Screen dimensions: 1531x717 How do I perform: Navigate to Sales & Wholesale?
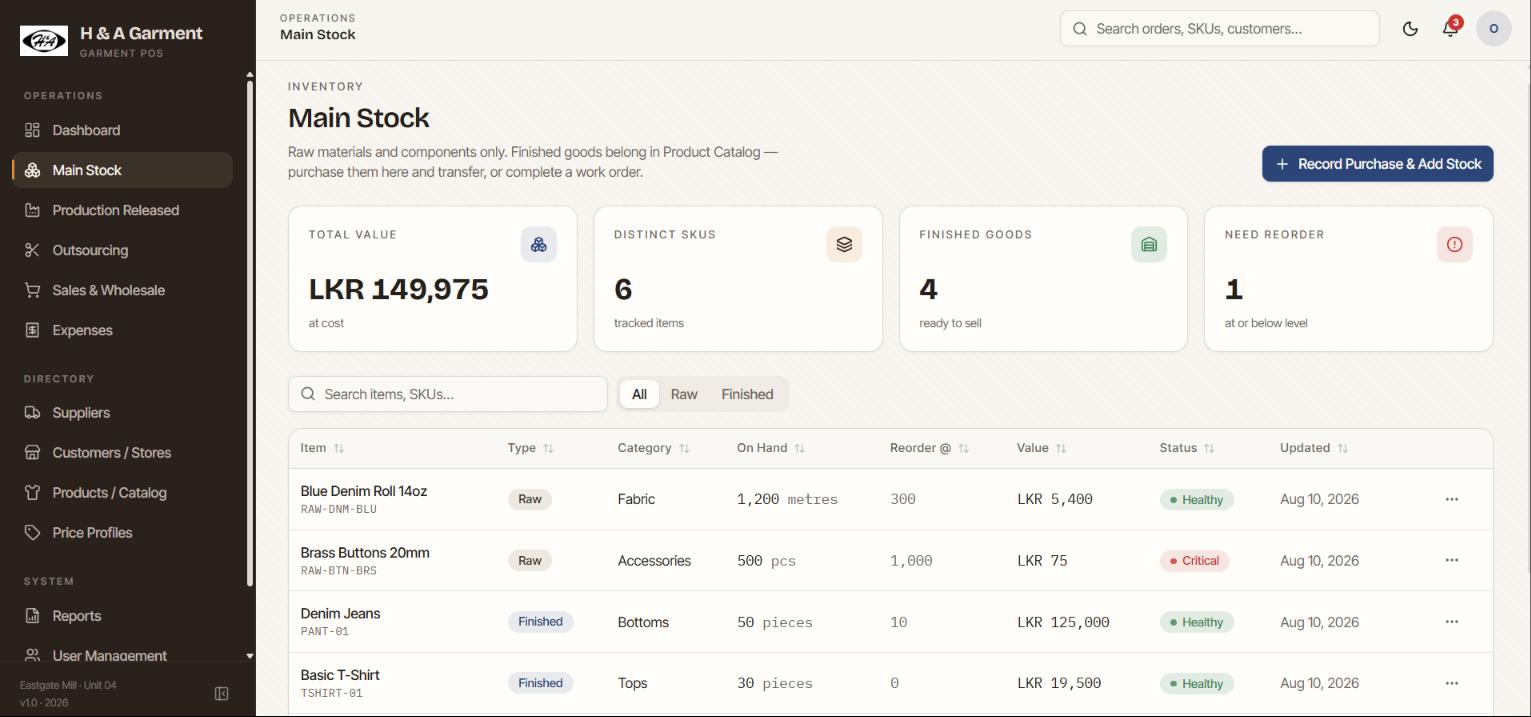[x=122, y=290]
